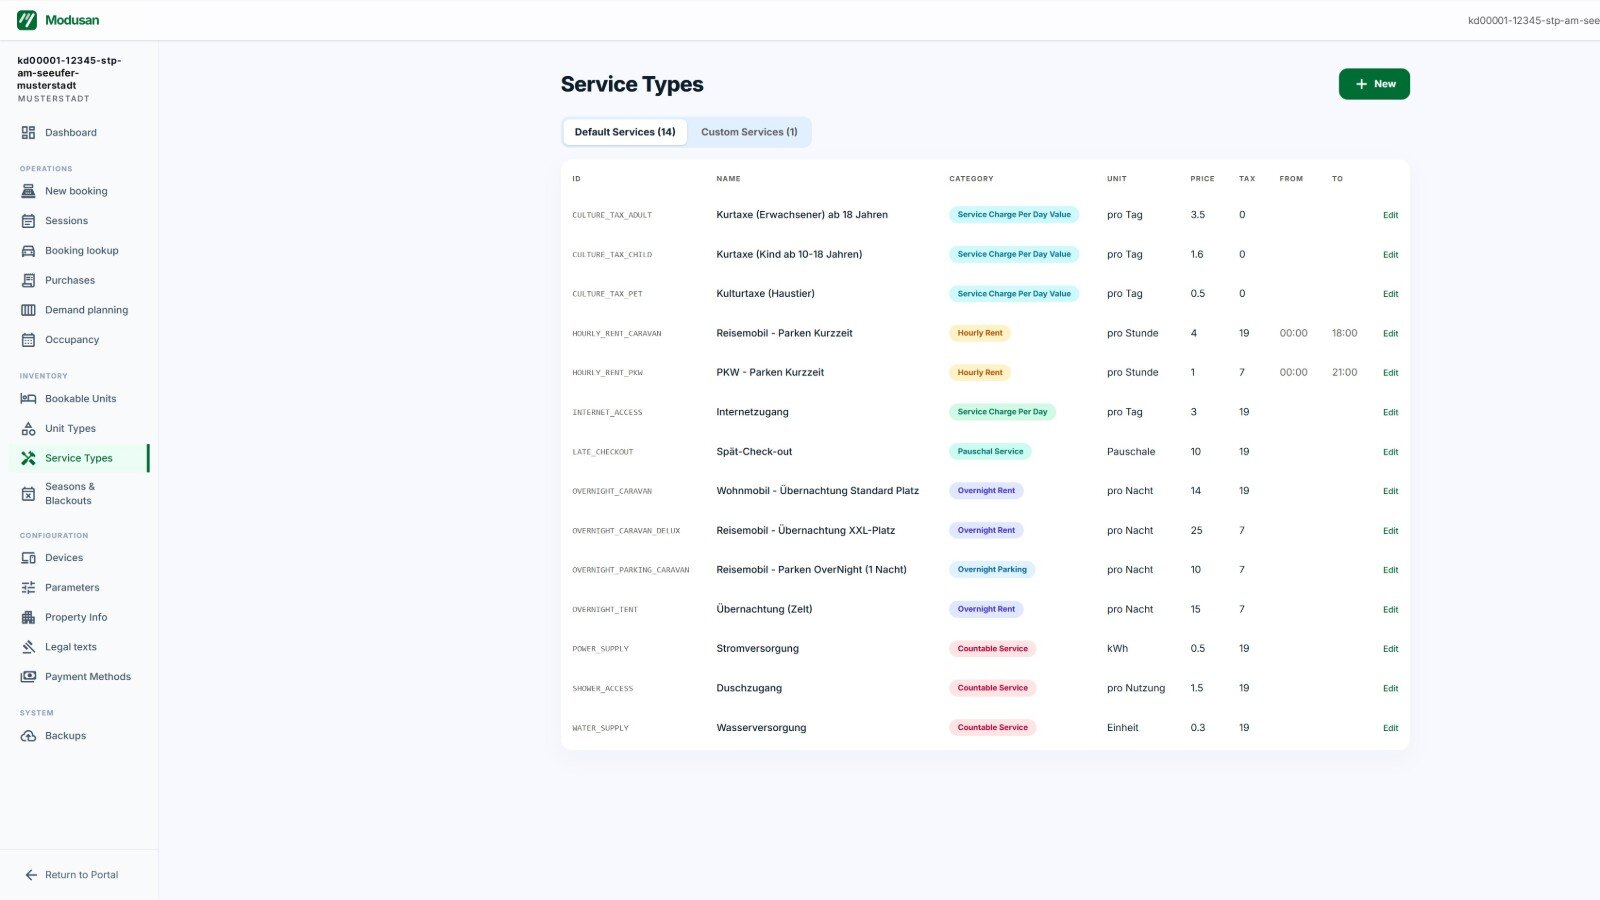Click the Hourly Rent badge for Reisemobil - Parken Kurzzeit

point(980,333)
